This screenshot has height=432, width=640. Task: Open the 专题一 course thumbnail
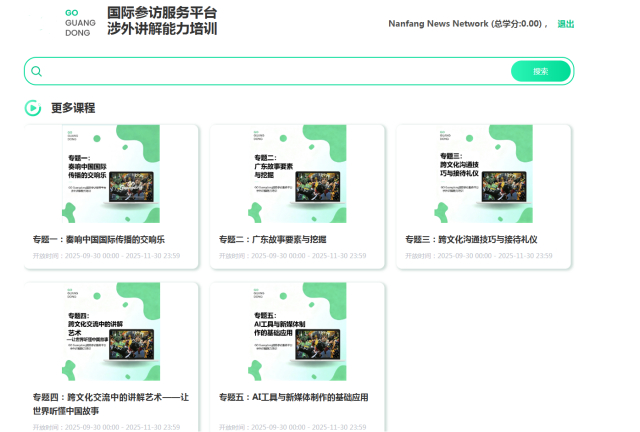click(111, 174)
